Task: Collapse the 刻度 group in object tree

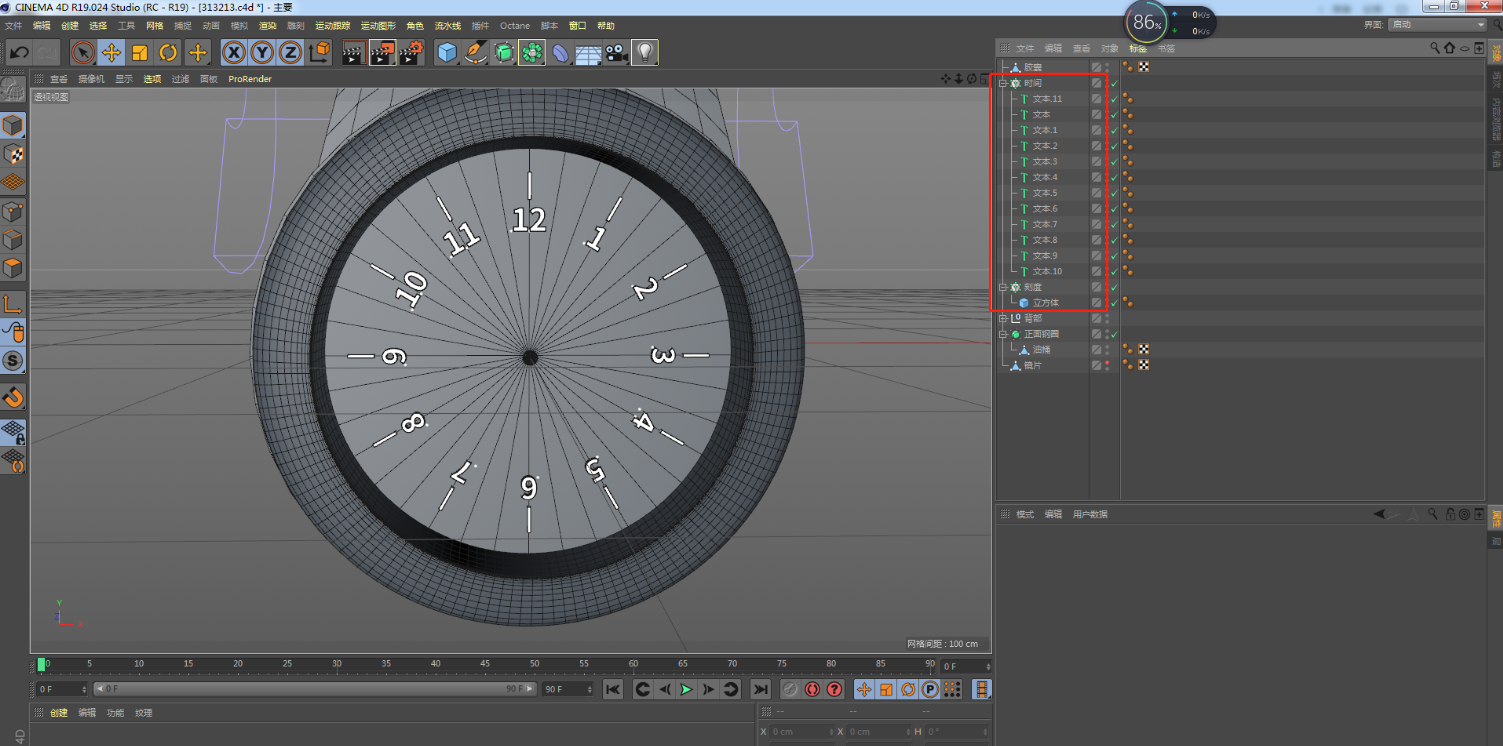Action: 1003,287
